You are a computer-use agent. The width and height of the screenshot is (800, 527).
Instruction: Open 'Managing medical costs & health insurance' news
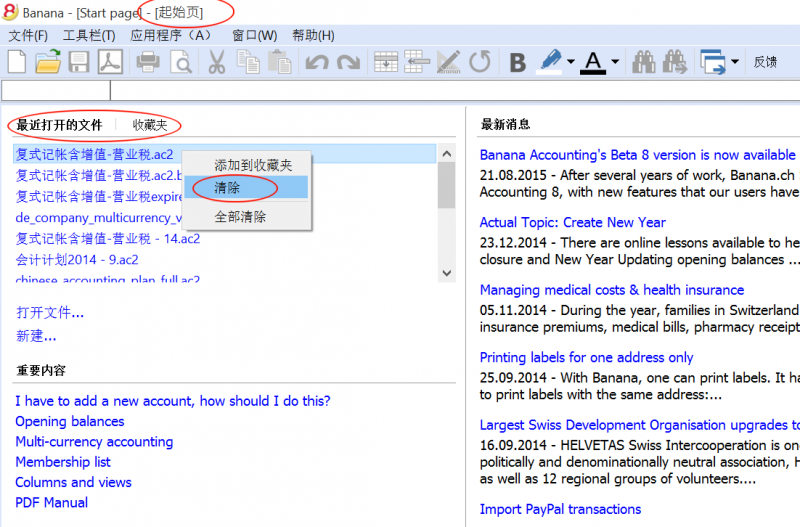(612, 290)
